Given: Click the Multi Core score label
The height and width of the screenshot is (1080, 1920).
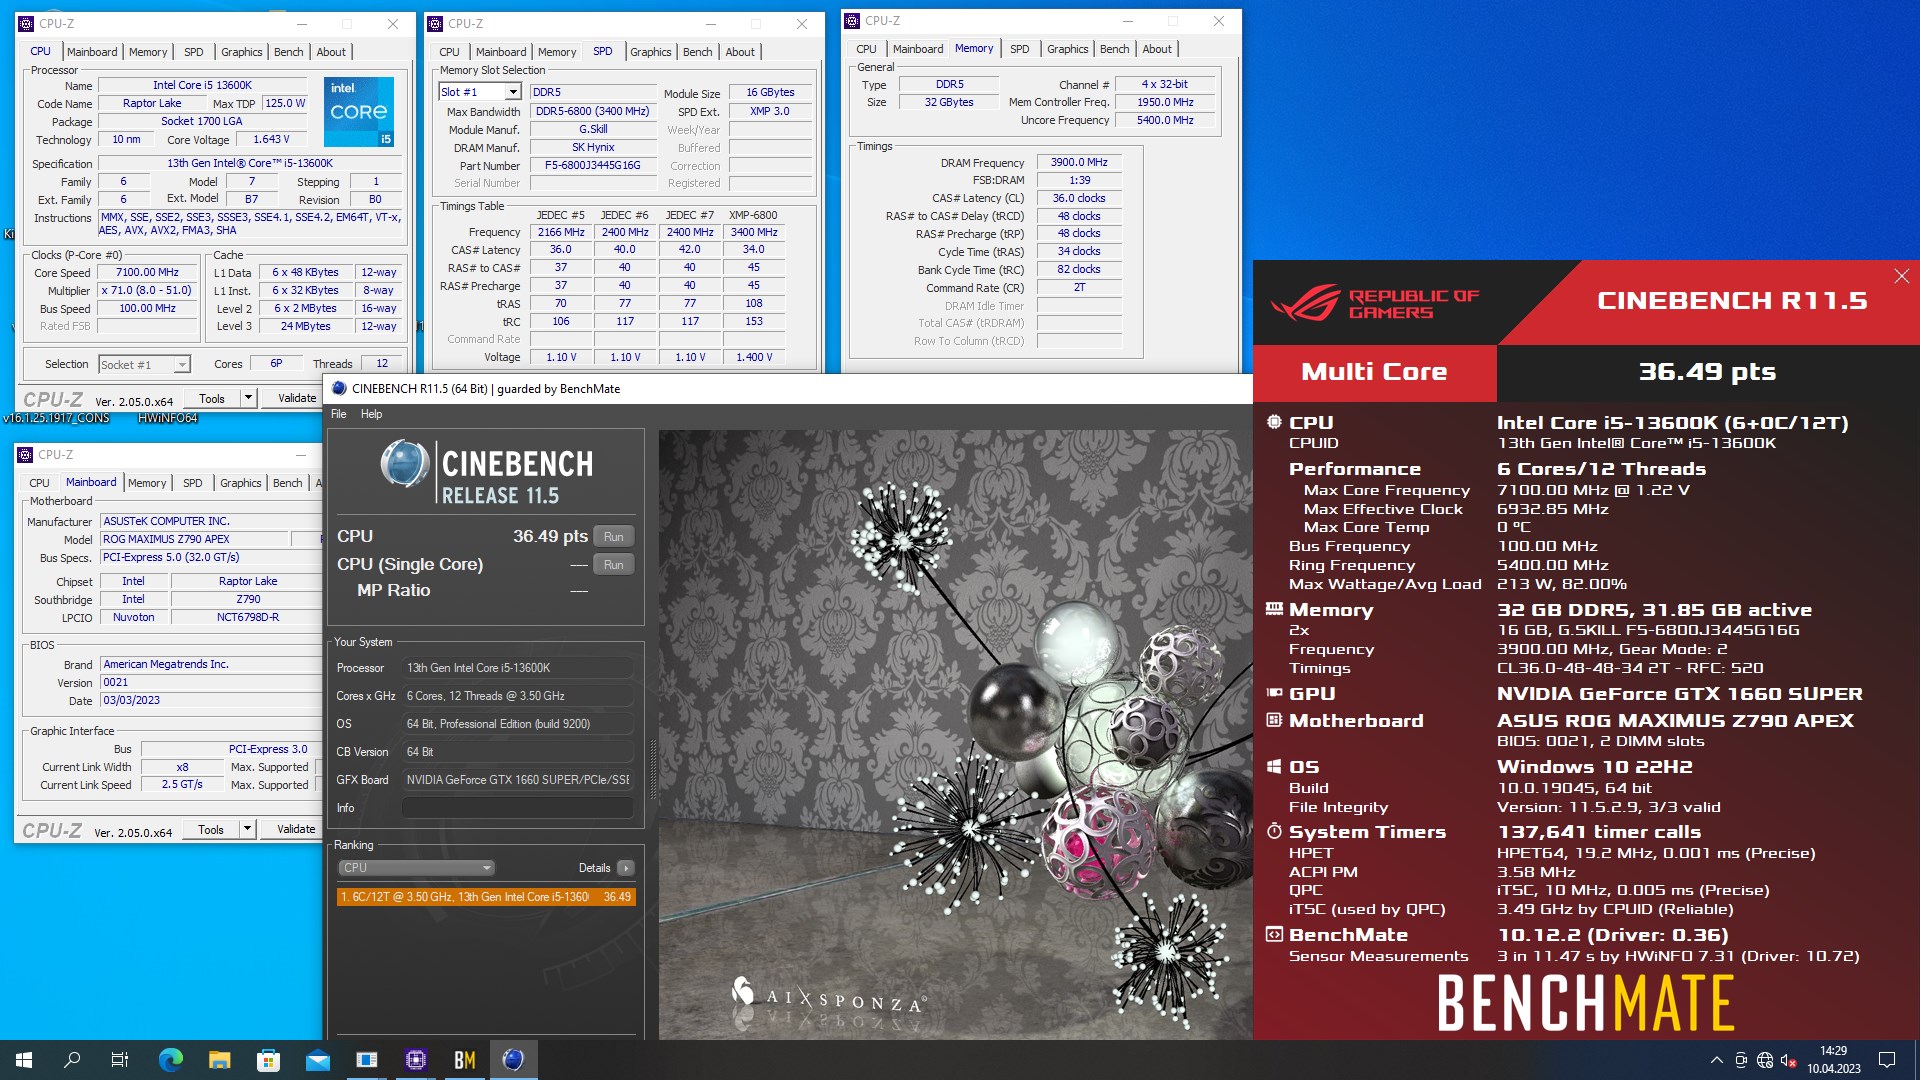Looking at the screenshot, I should [x=1374, y=372].
